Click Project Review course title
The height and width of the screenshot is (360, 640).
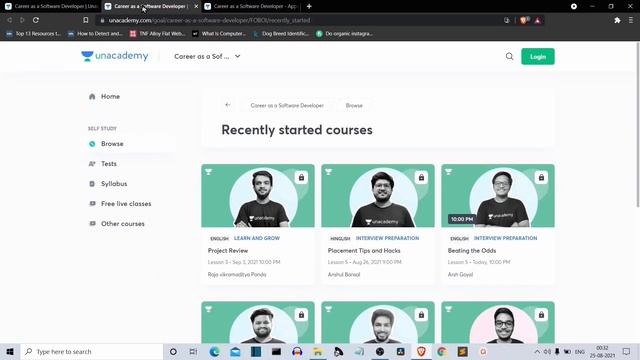(228, 251)
